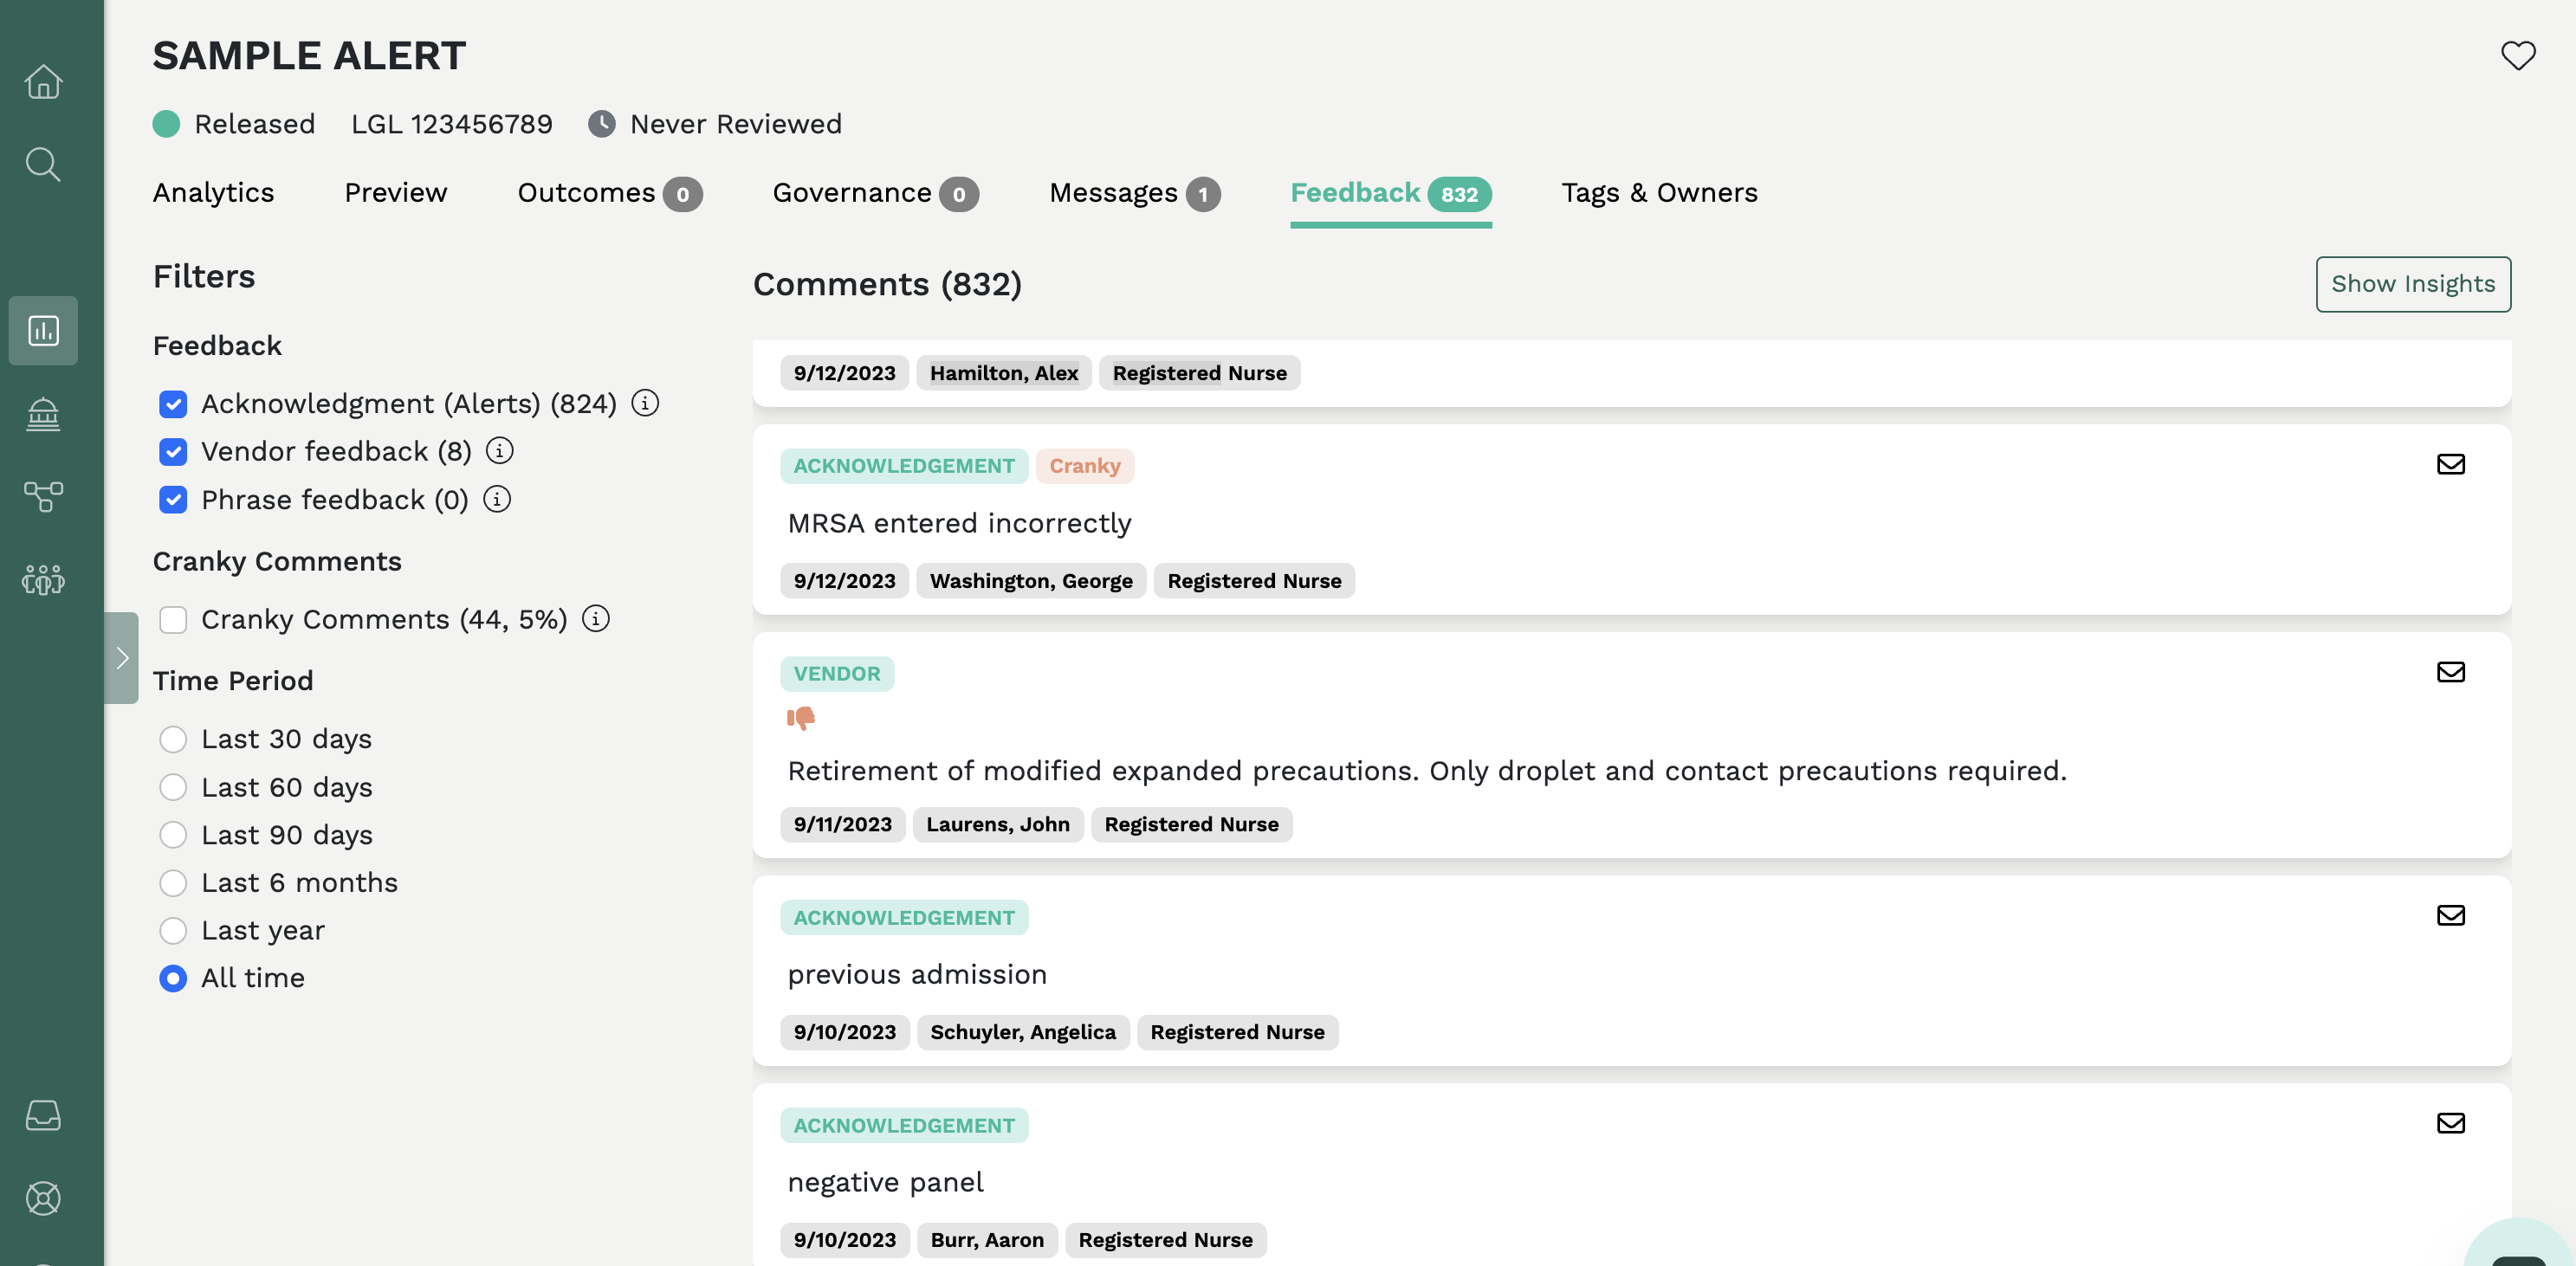Select the Last 30 days radio option
The height and width of the screenshot is (1266, 2576).
click(173, 739)
